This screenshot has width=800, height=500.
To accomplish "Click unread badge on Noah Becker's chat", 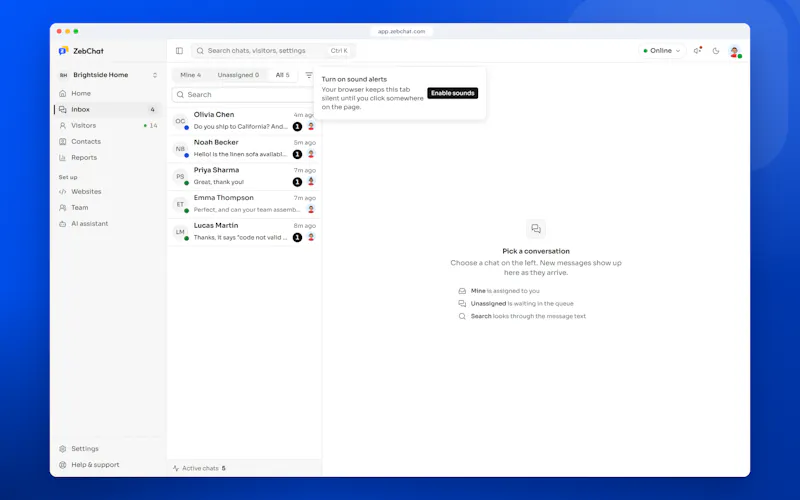I will coord(297,154).
